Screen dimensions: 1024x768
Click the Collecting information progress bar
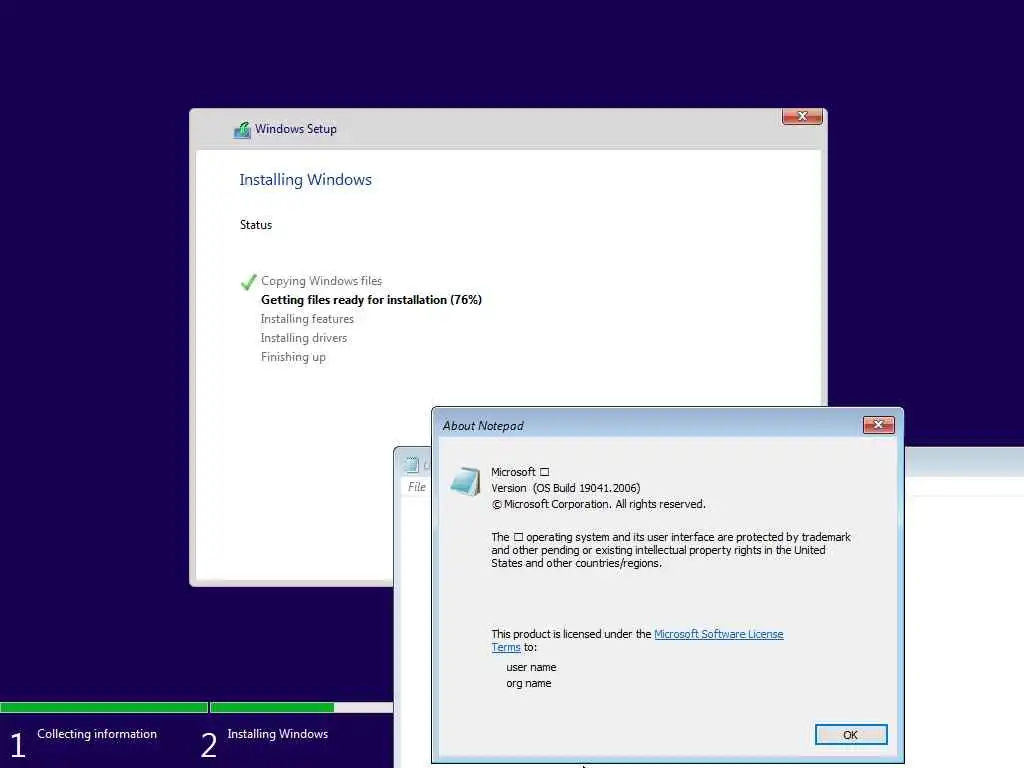[x=104, y=707]
